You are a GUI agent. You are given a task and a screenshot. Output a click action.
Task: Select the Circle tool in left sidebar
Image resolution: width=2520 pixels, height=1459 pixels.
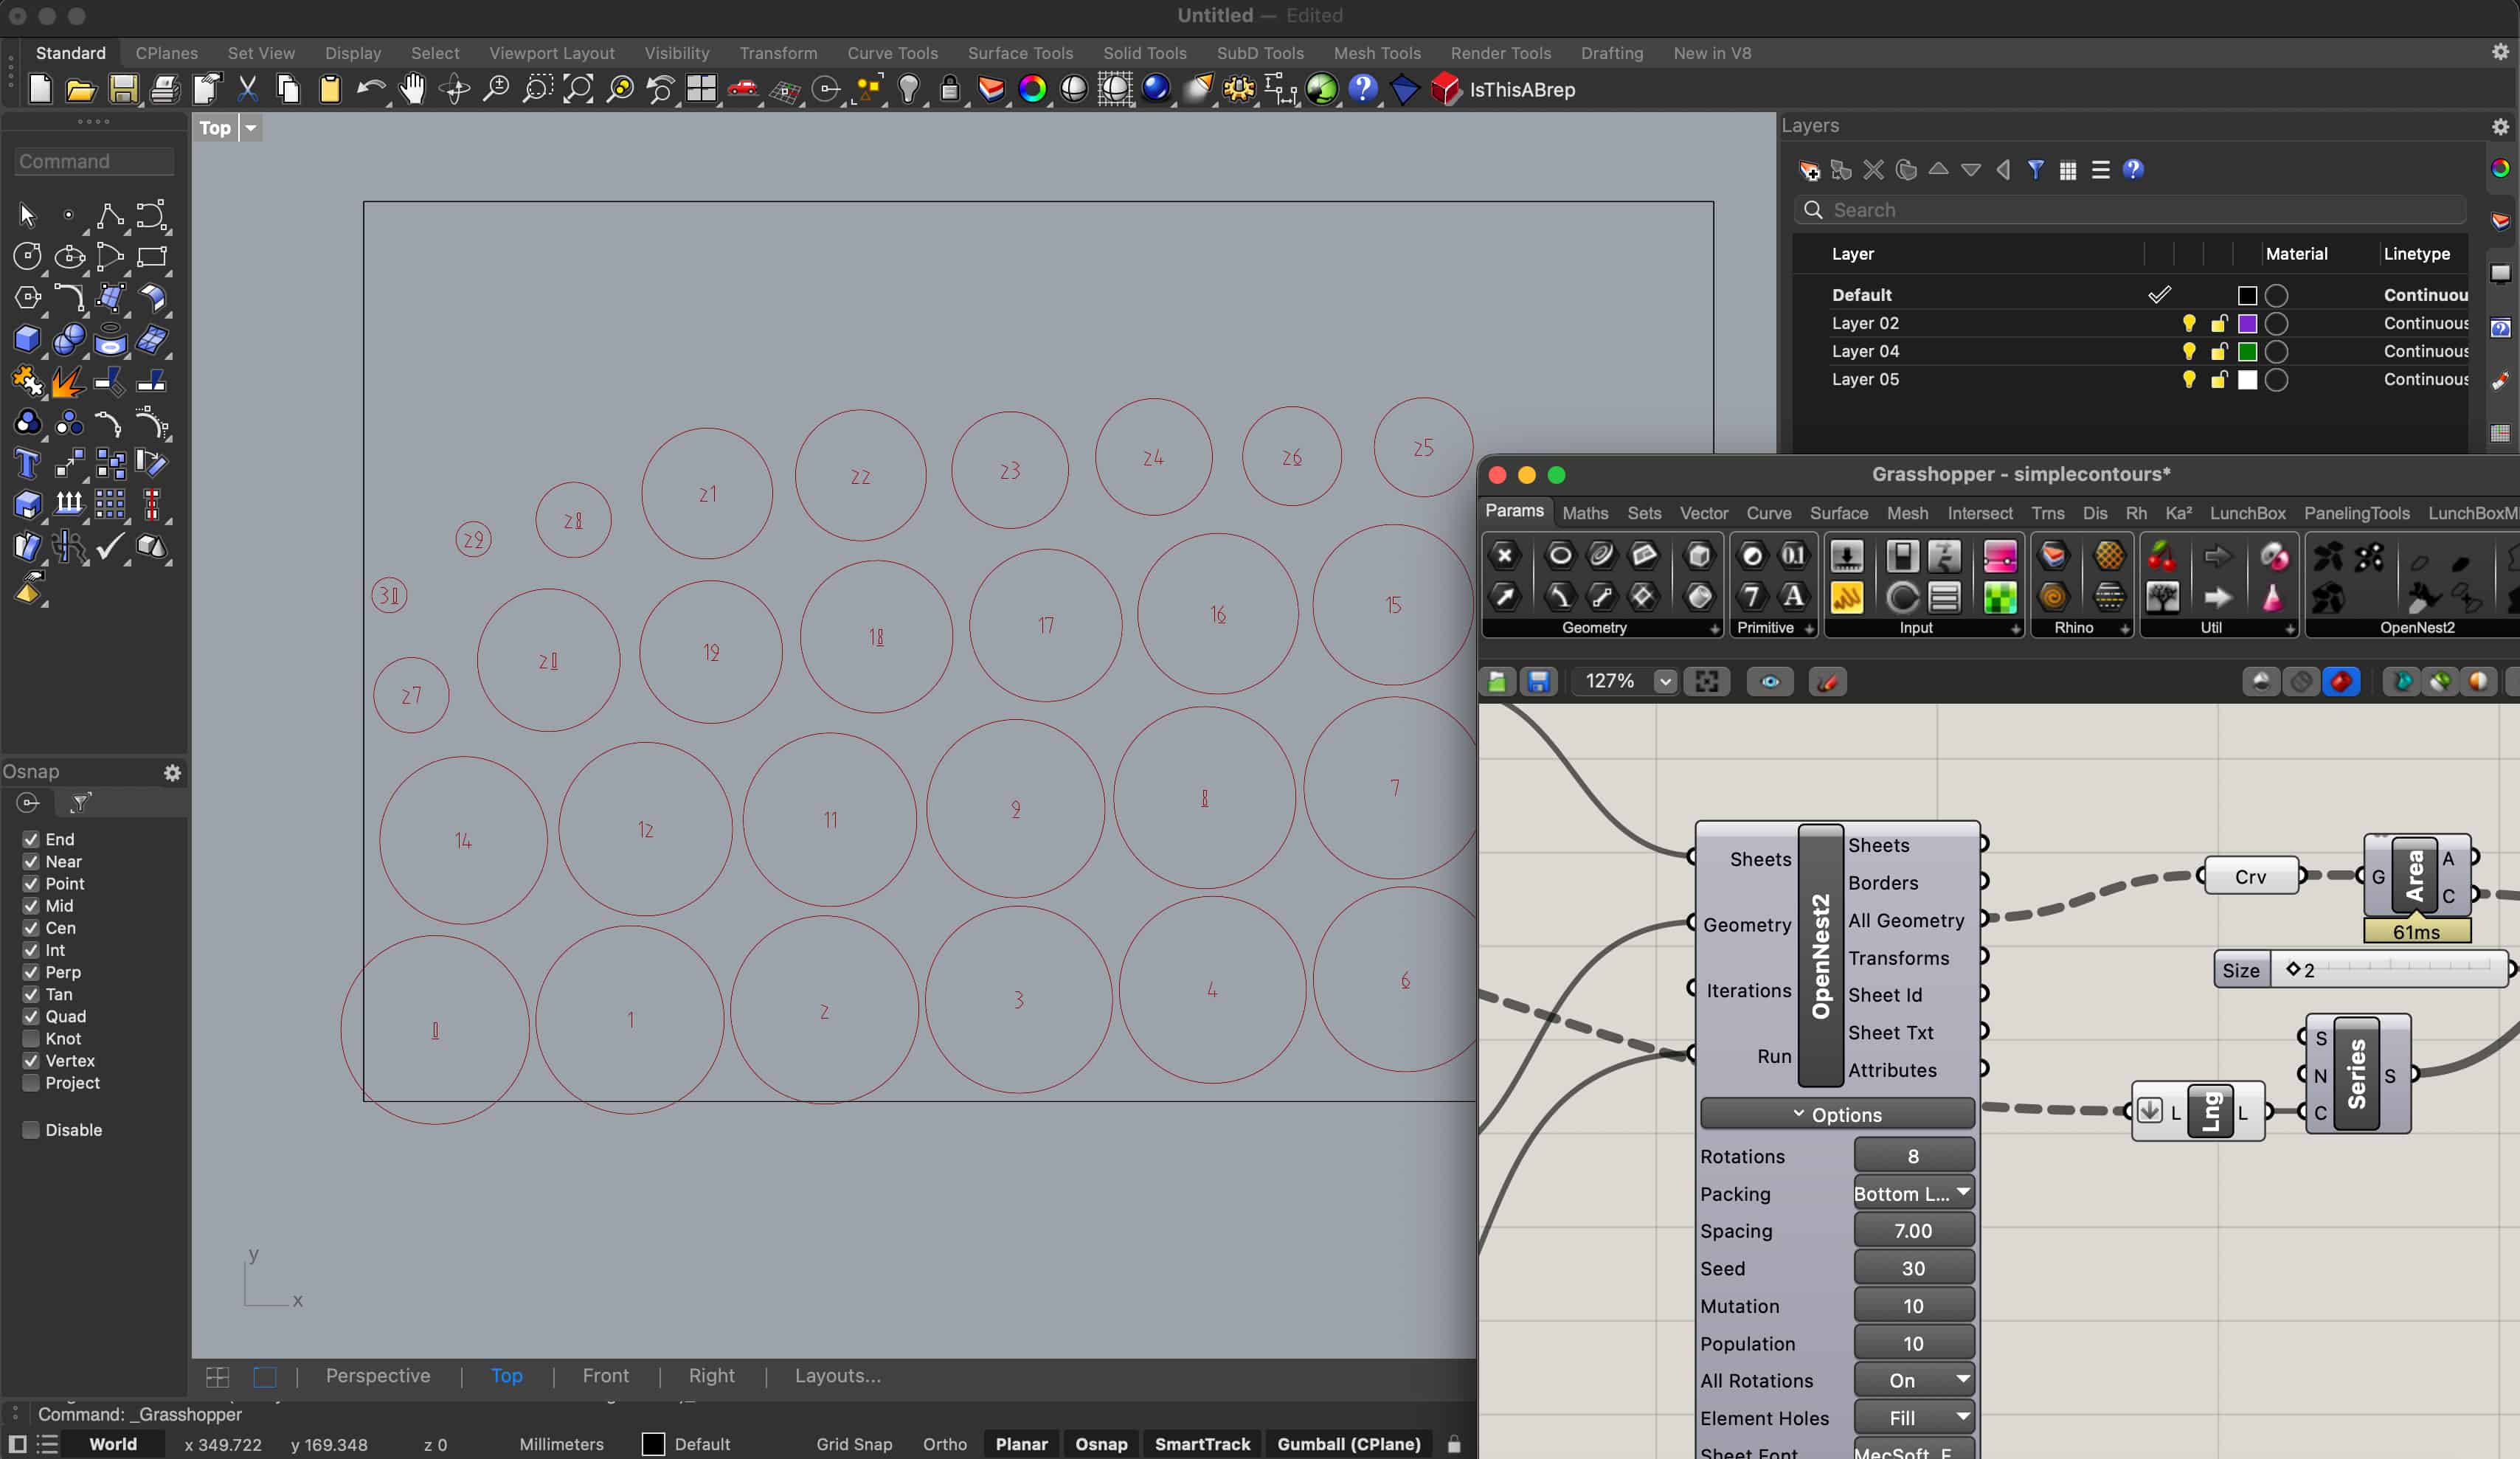27,257
